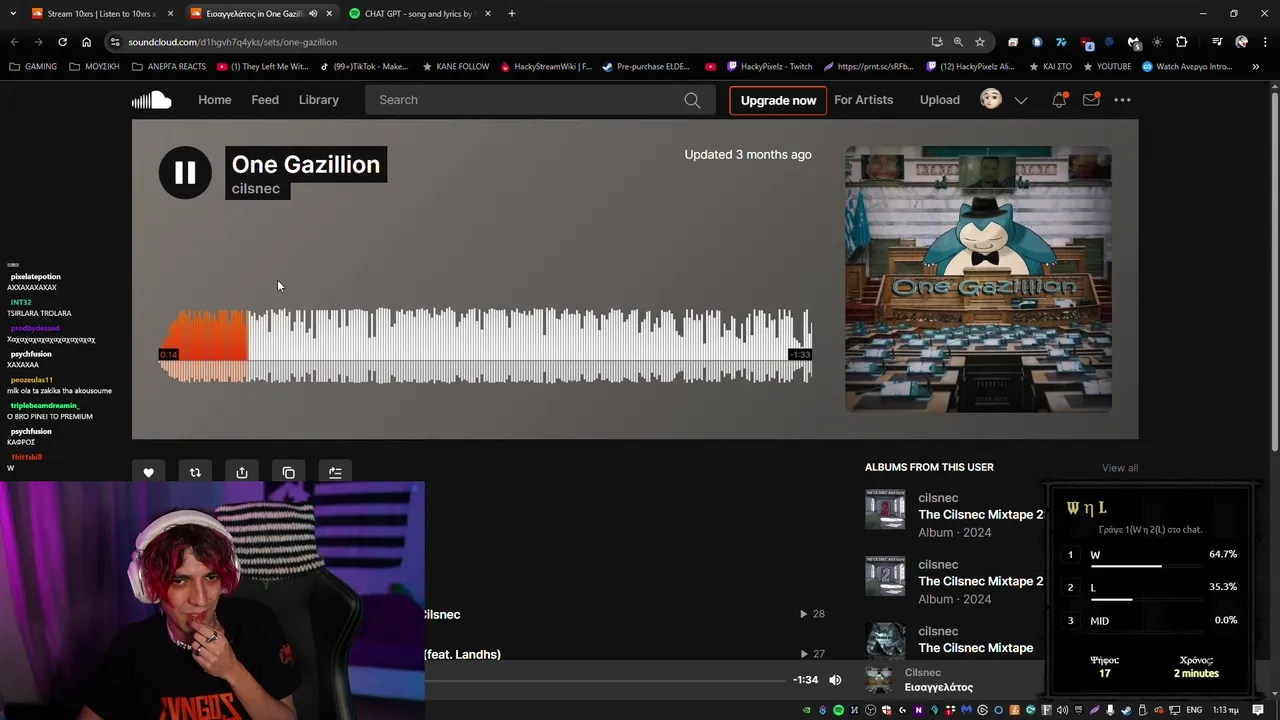1280x720 pixels.
Task: Like the playlist with heart icon
Action: (x=148, y=473)
